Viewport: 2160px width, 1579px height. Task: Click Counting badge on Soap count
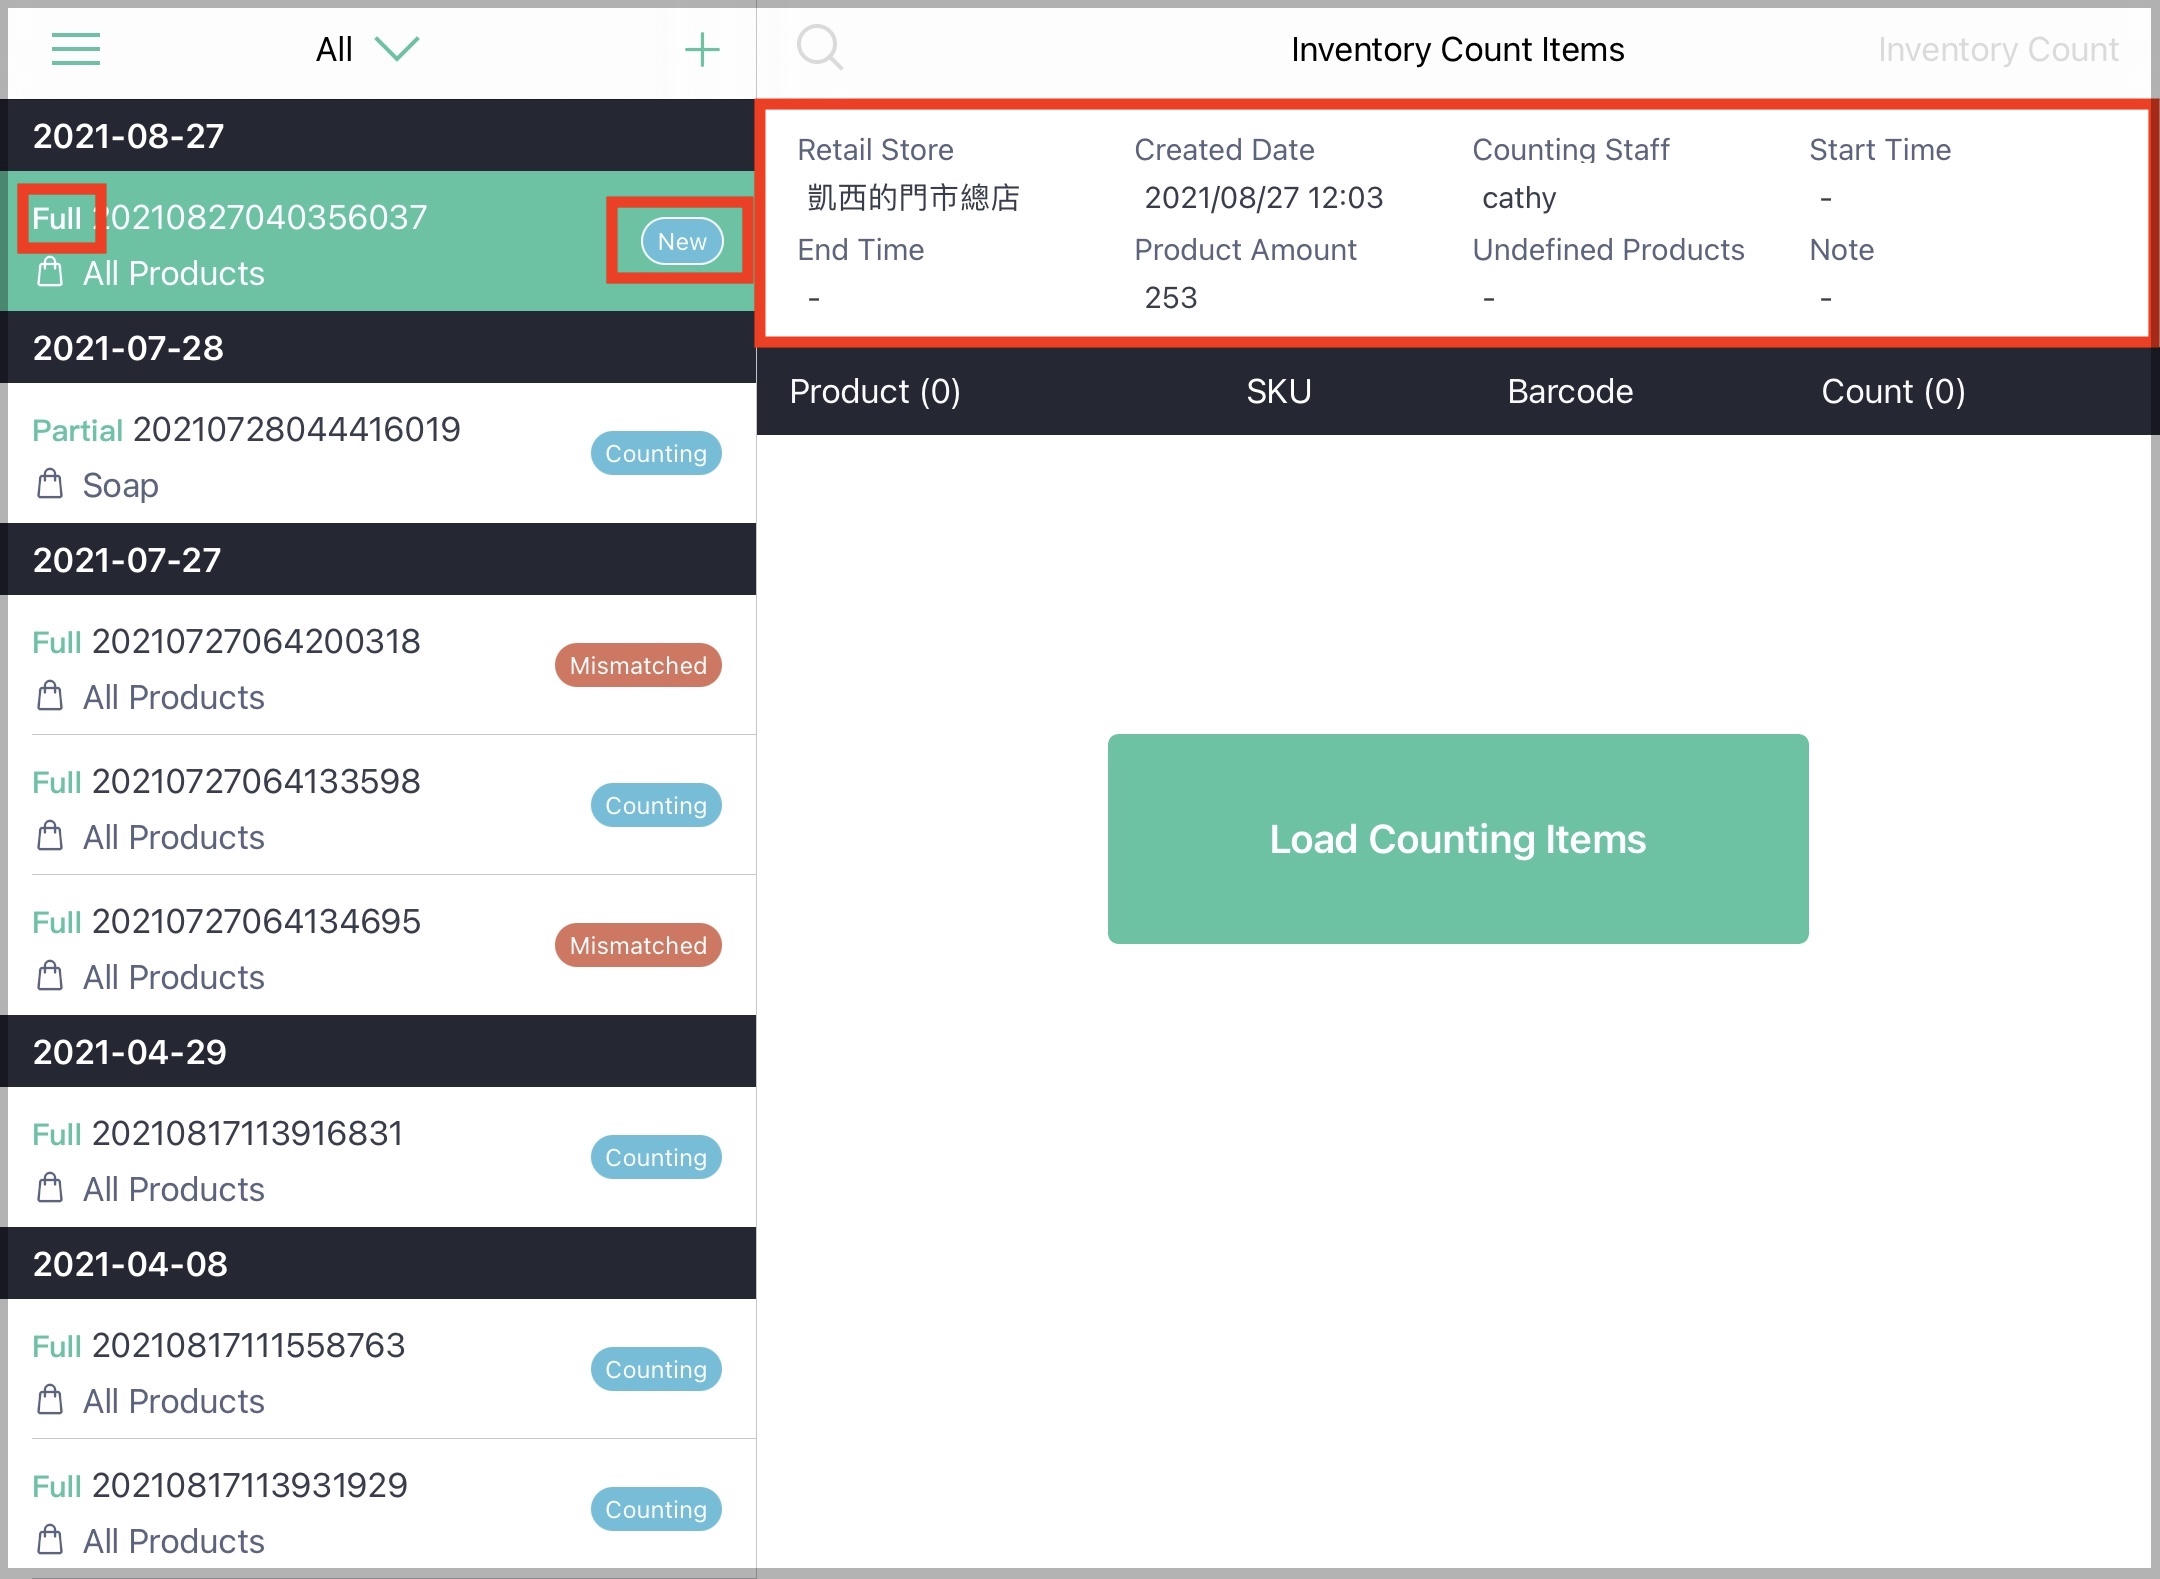(x=656, y=453)
